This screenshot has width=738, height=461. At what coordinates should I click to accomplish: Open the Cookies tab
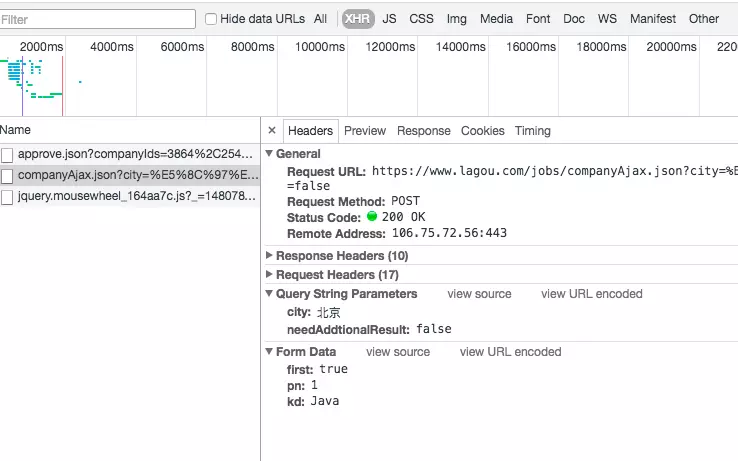[x=482, y=131]
